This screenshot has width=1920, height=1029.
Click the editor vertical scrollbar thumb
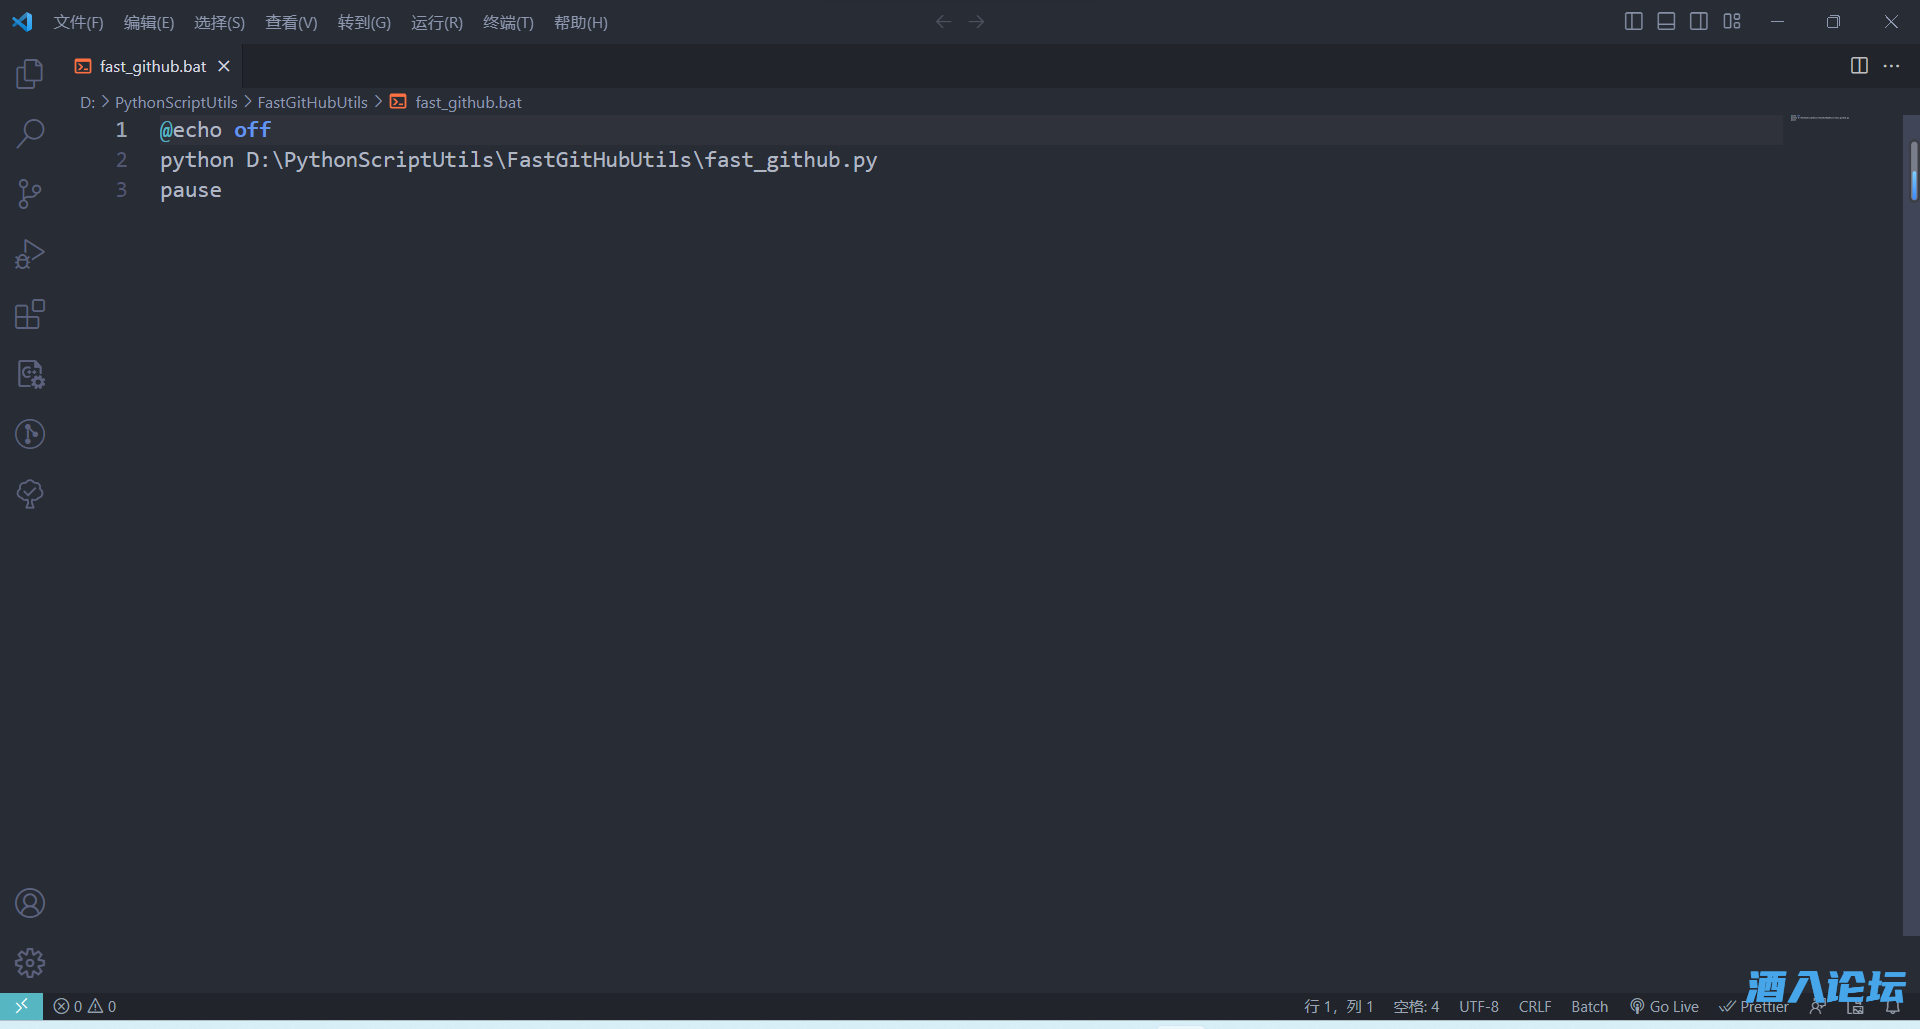coord(1912,170)
